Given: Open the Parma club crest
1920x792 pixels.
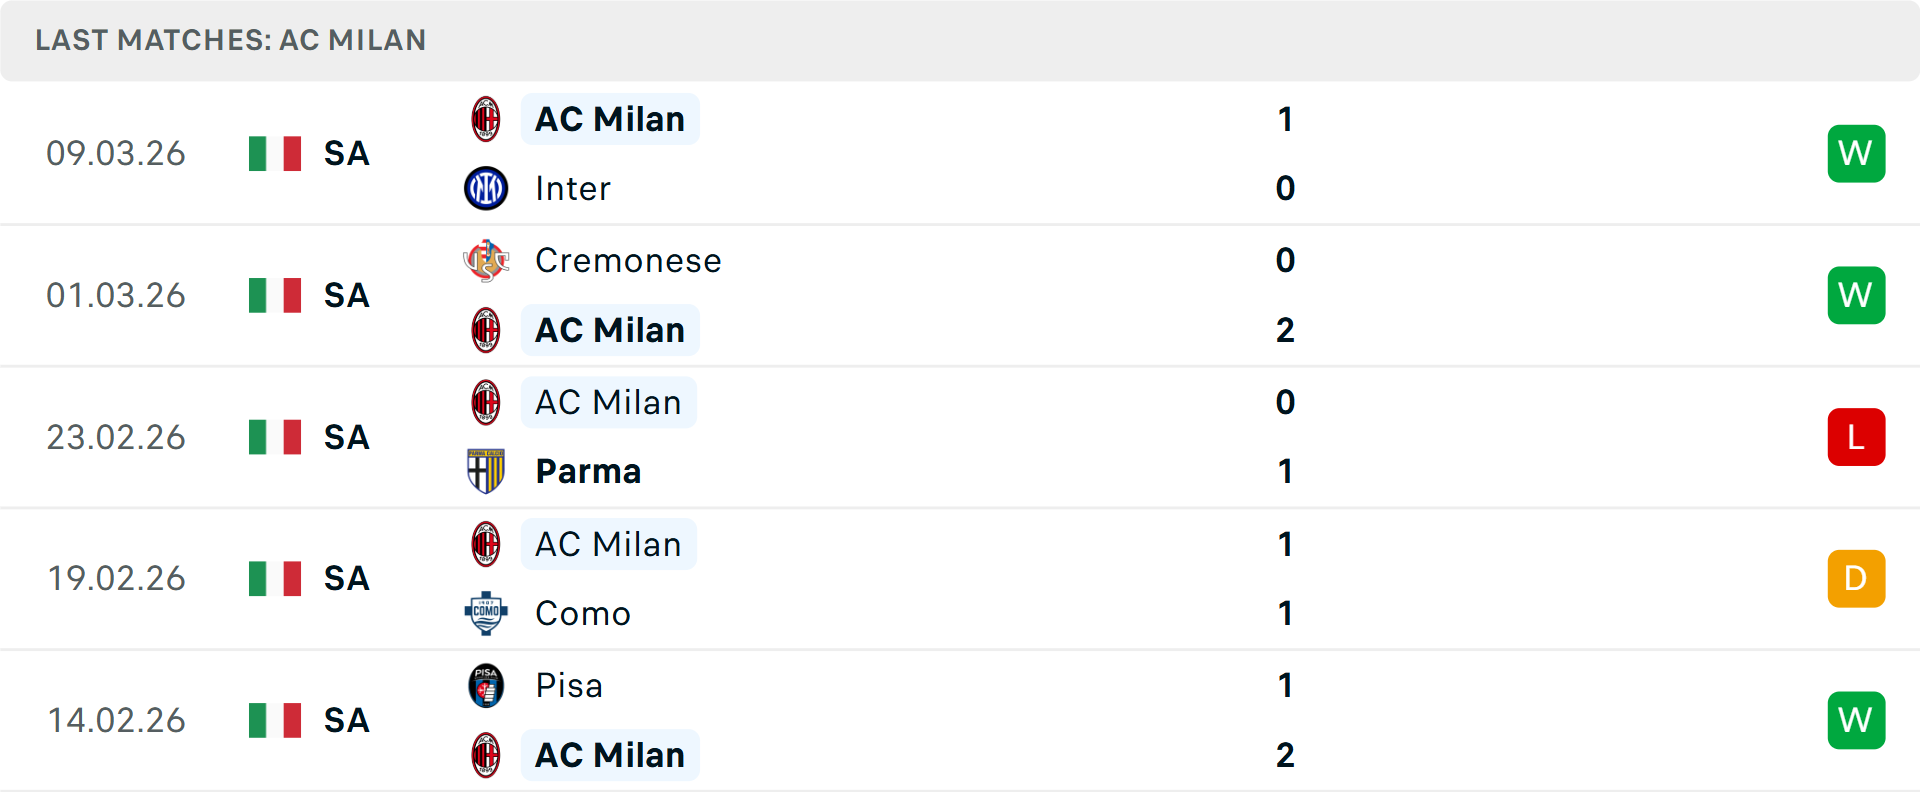Looking at the screenshot, I should coord(486,471).
